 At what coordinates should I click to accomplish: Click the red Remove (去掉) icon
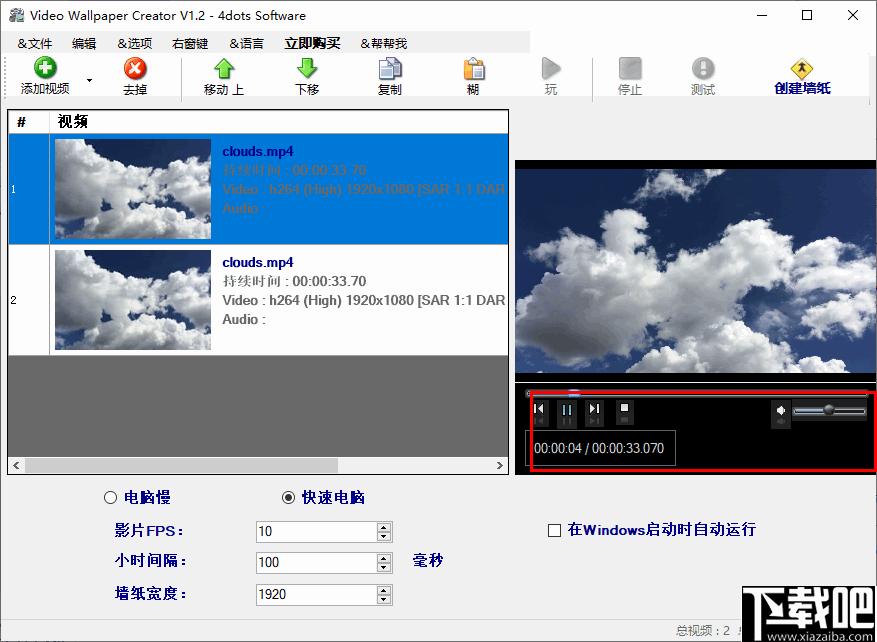[135, 69]
